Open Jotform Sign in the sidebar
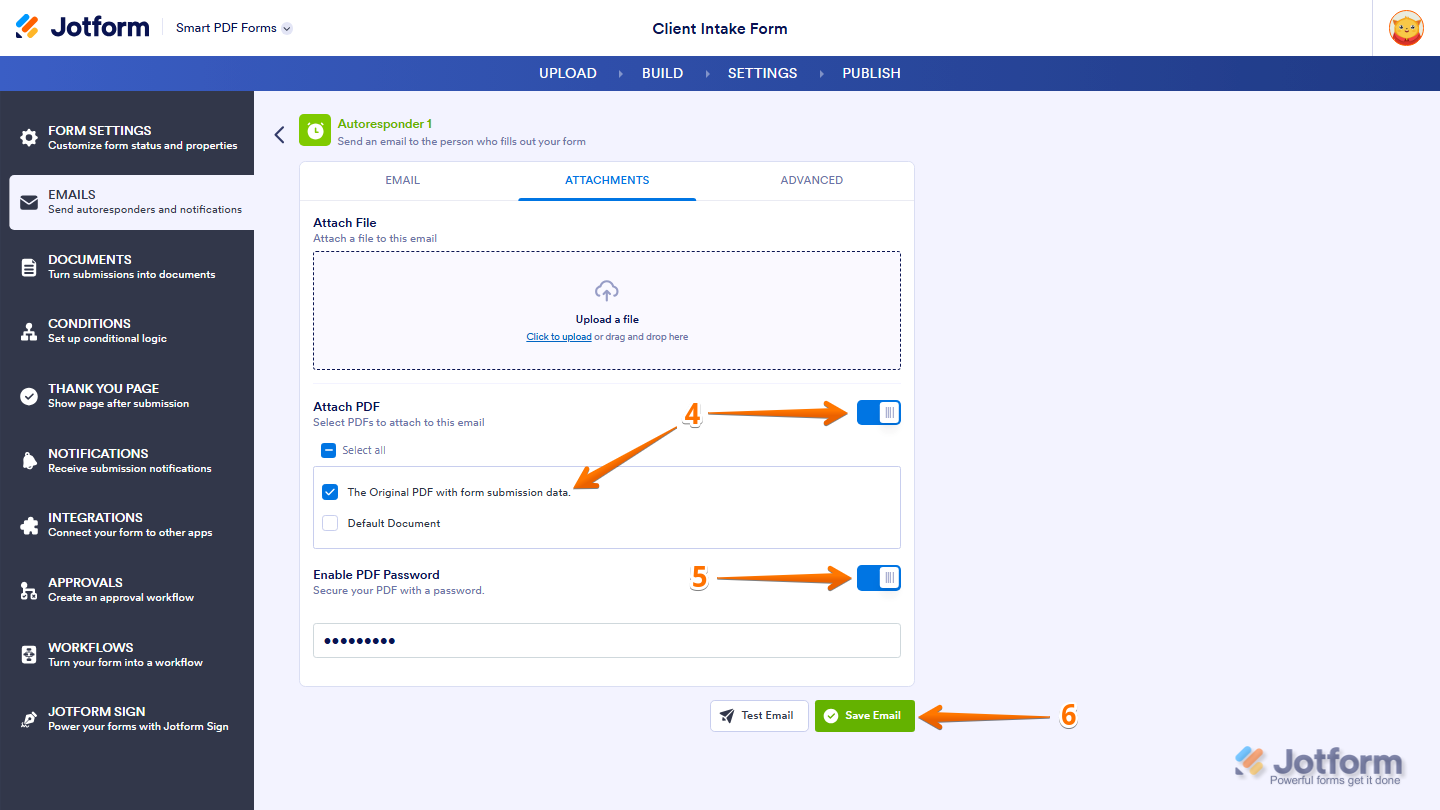The image size is (1440, 810). 127,719
